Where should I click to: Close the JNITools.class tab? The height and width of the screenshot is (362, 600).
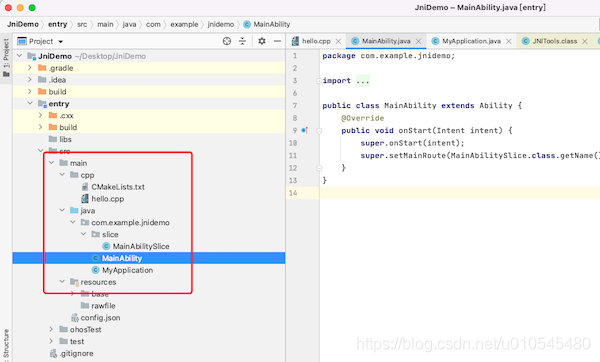coord(585,41)
